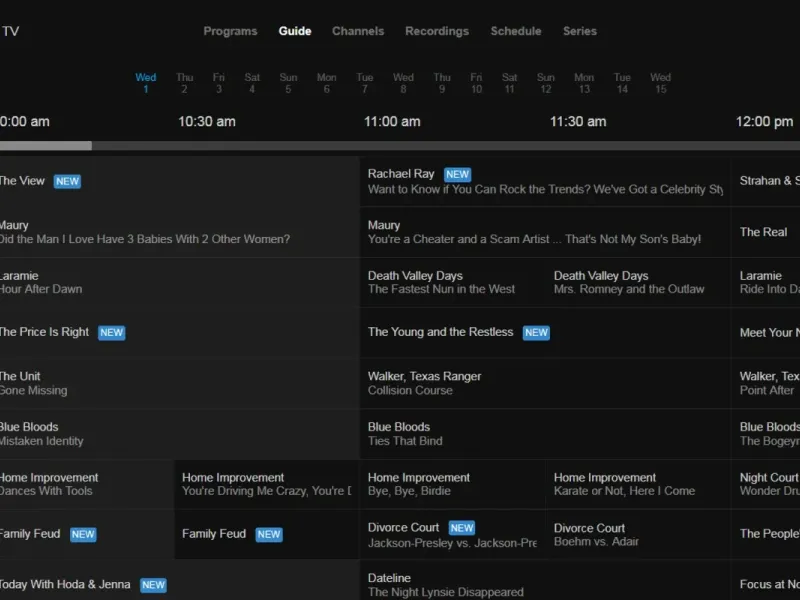Click the 10:30 am time header
The image size is (800, 600).
pyautogui.click(x=207, y=121)
